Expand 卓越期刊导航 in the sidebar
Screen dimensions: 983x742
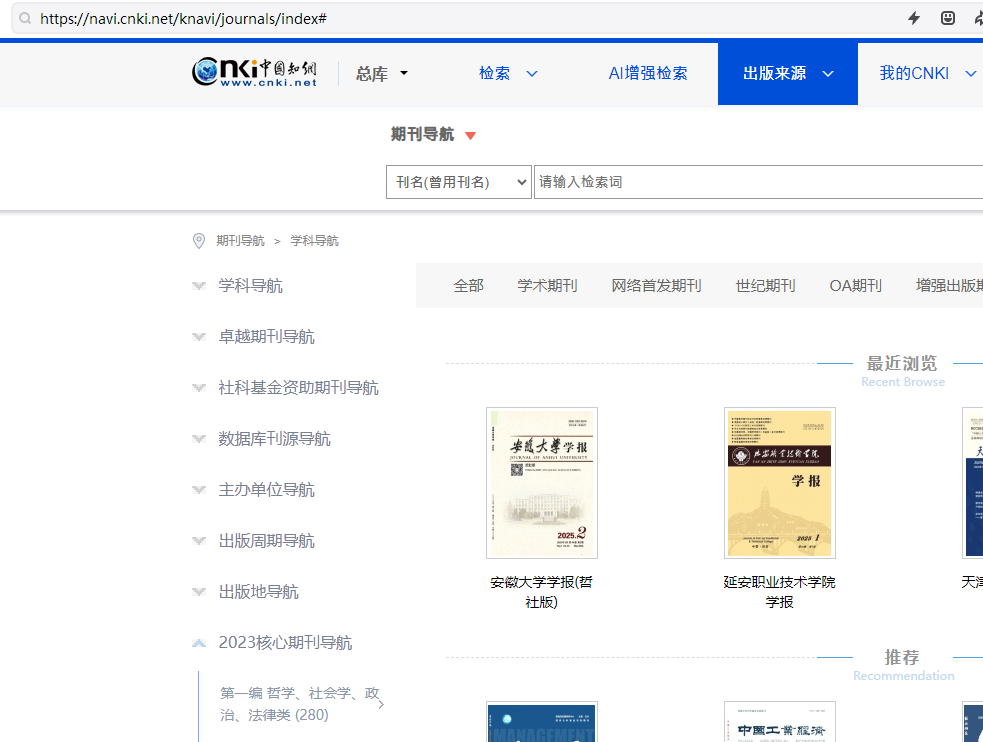266,337
